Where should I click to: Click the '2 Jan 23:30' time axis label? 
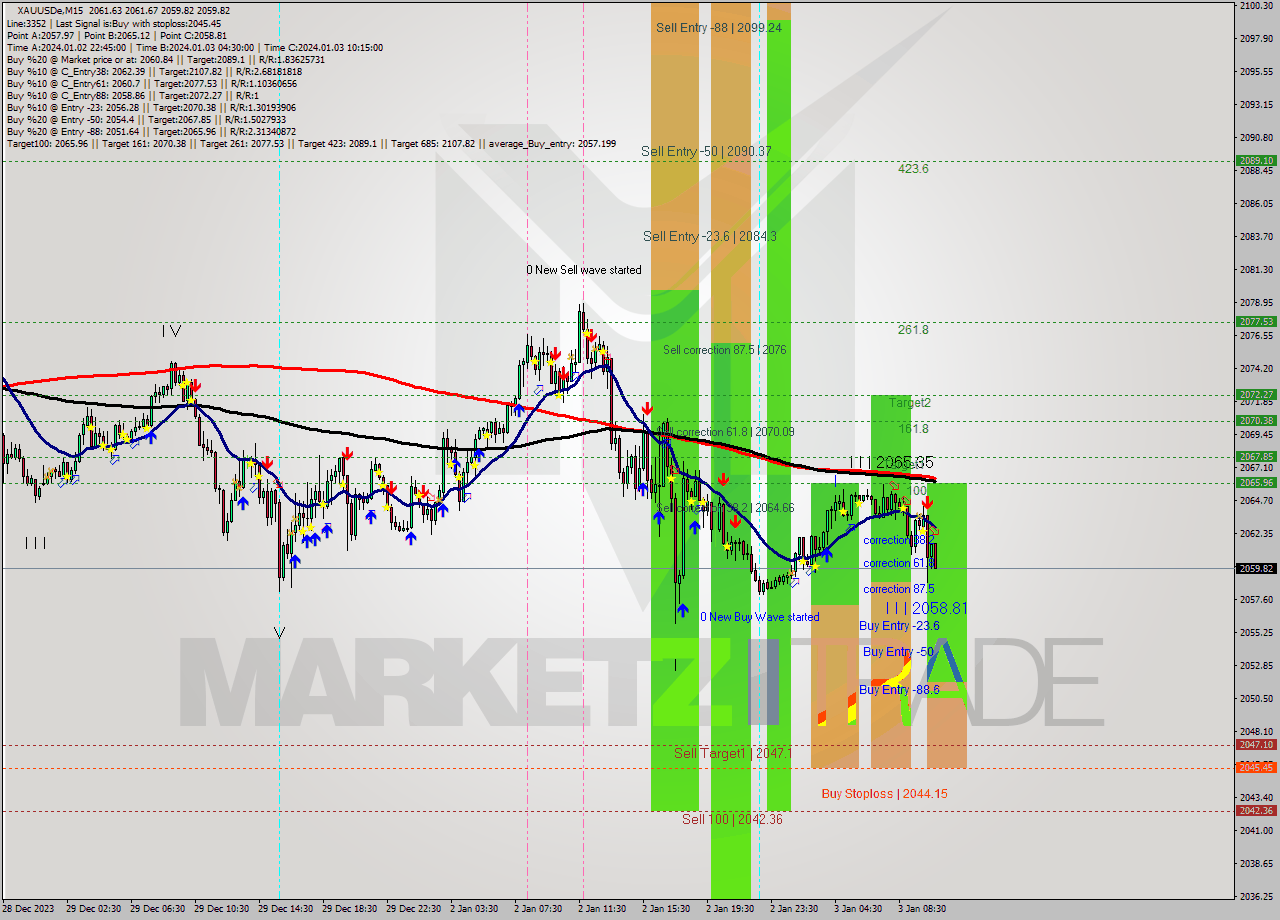click(795, 909)
